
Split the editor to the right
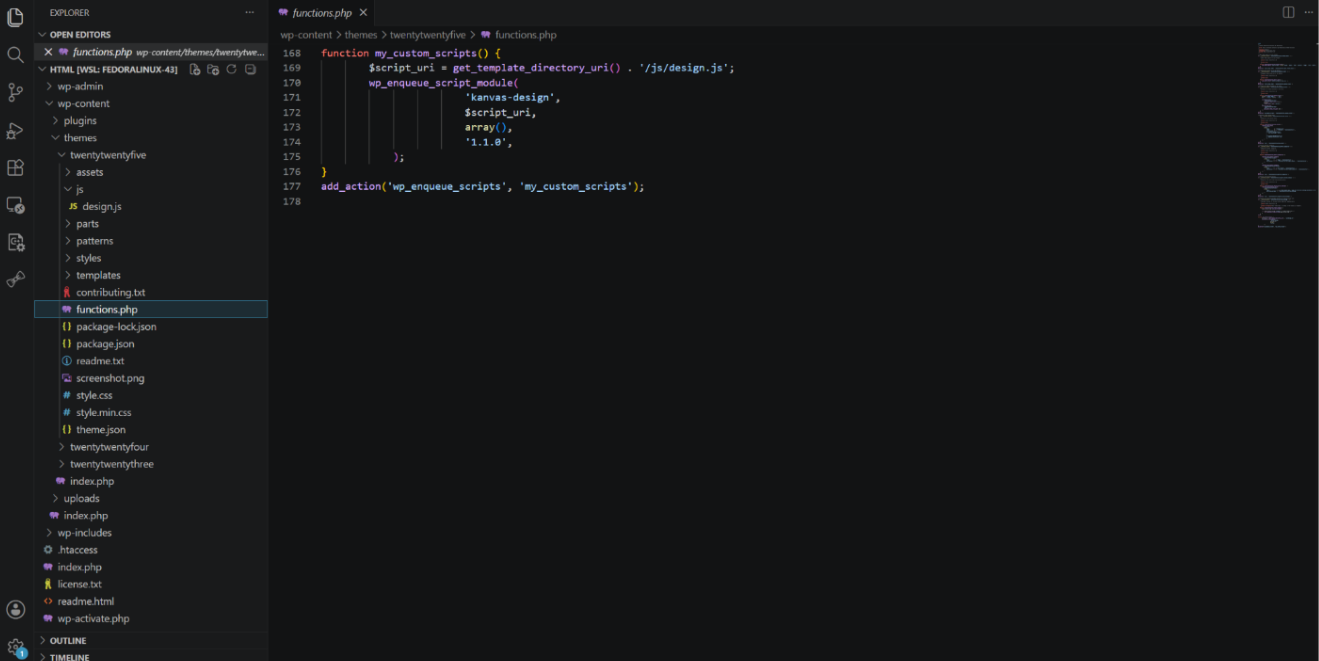[1288, 12]
